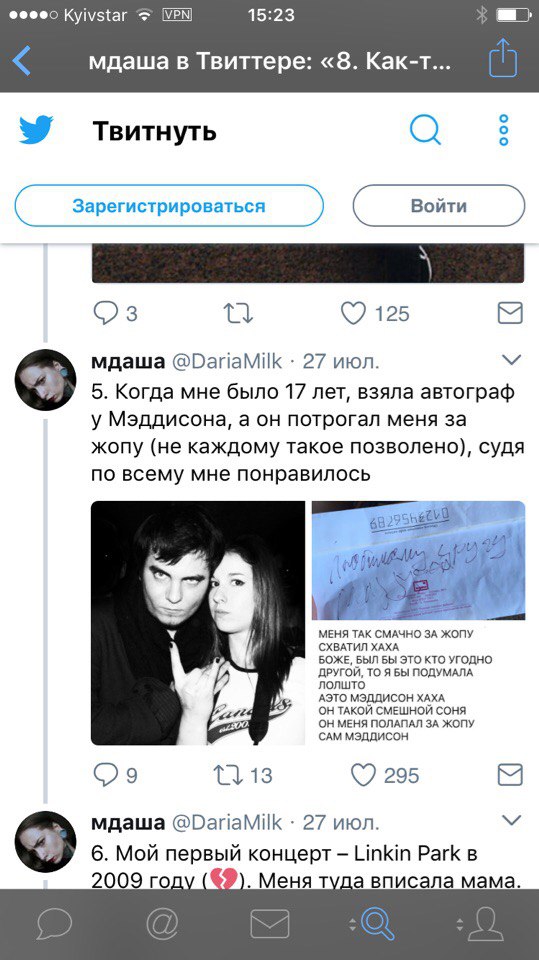Viewport: 539px width, 960px height.
Task: Expand the chevron menu on tweet 5
Action: 511,359
